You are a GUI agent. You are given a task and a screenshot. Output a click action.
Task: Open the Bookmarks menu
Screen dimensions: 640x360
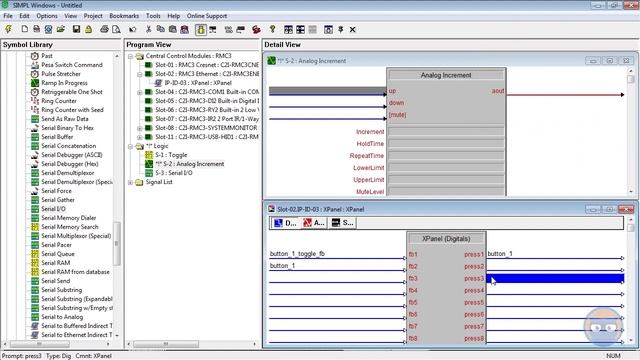coord(124,16)
